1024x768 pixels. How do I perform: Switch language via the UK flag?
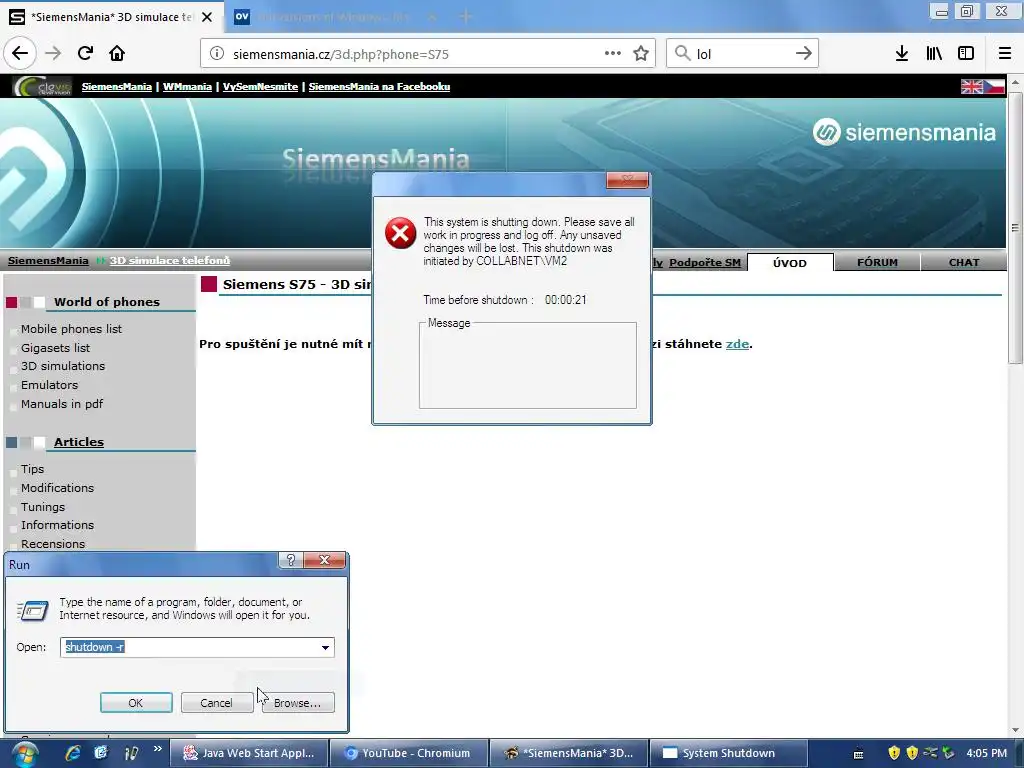coord(971,86)
